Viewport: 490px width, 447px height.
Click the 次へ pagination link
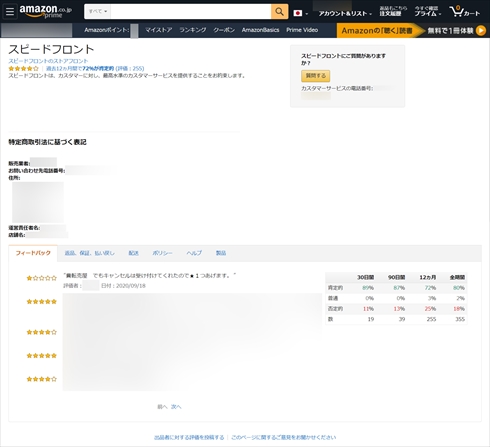coord(176,407)
